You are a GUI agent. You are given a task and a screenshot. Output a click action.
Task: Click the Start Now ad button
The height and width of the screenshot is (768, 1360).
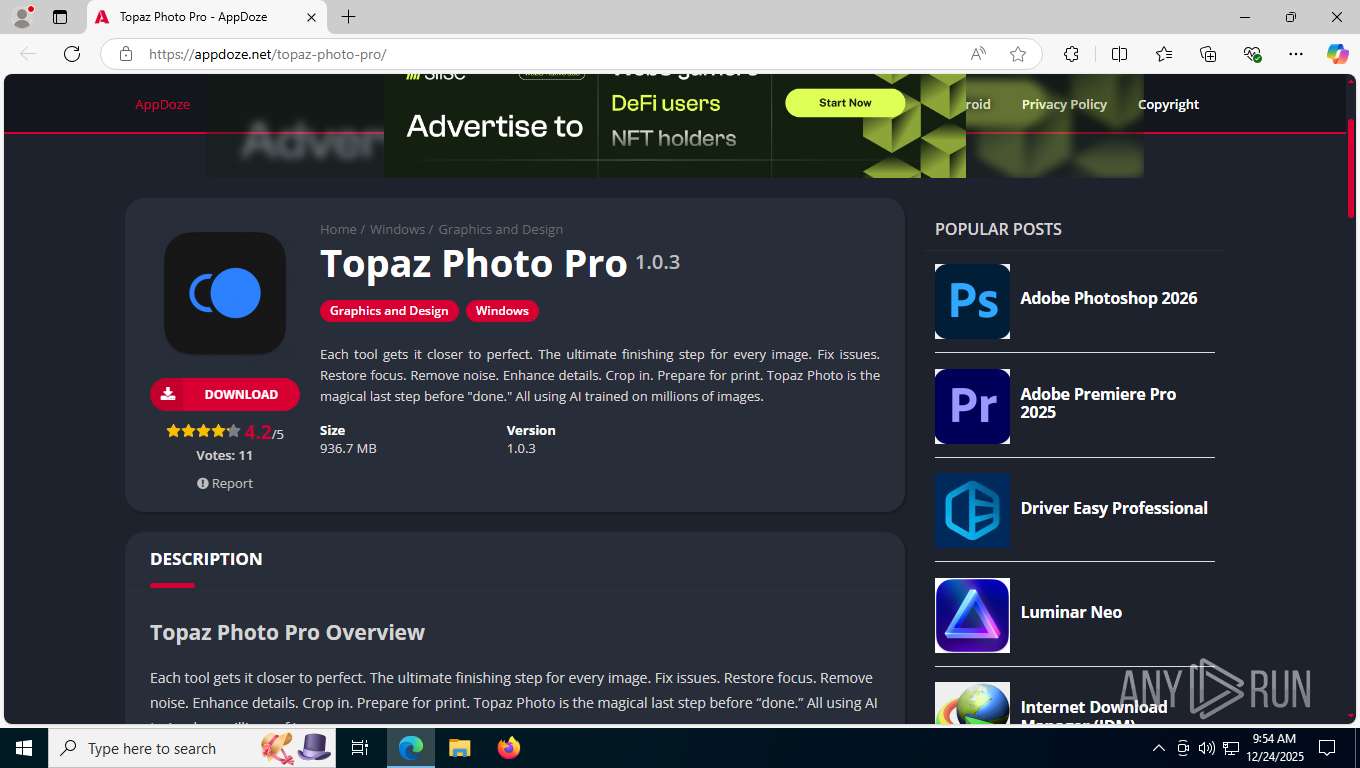tap(845, 103)
